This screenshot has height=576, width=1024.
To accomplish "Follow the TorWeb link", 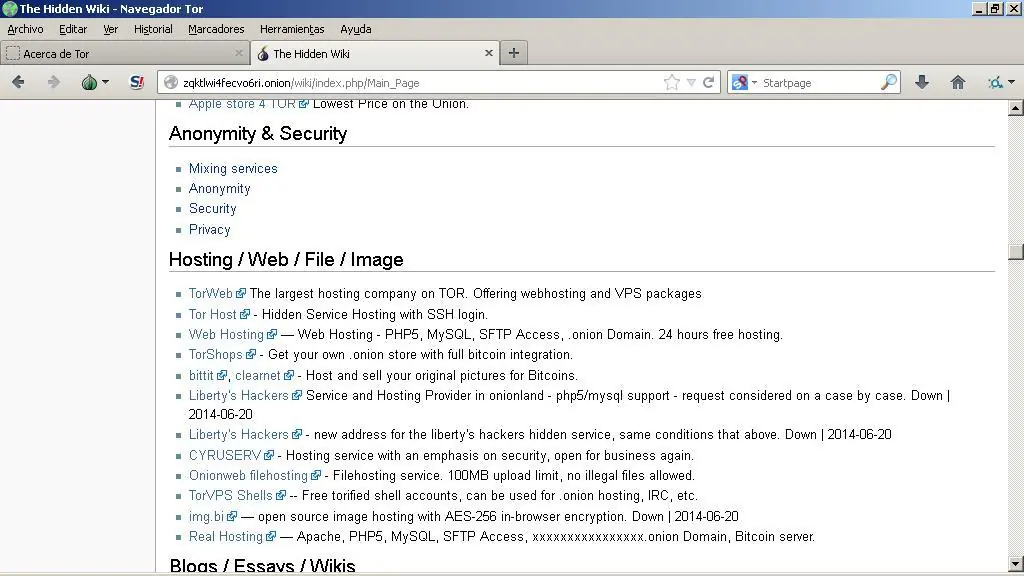I will click(x=210, y=293).
